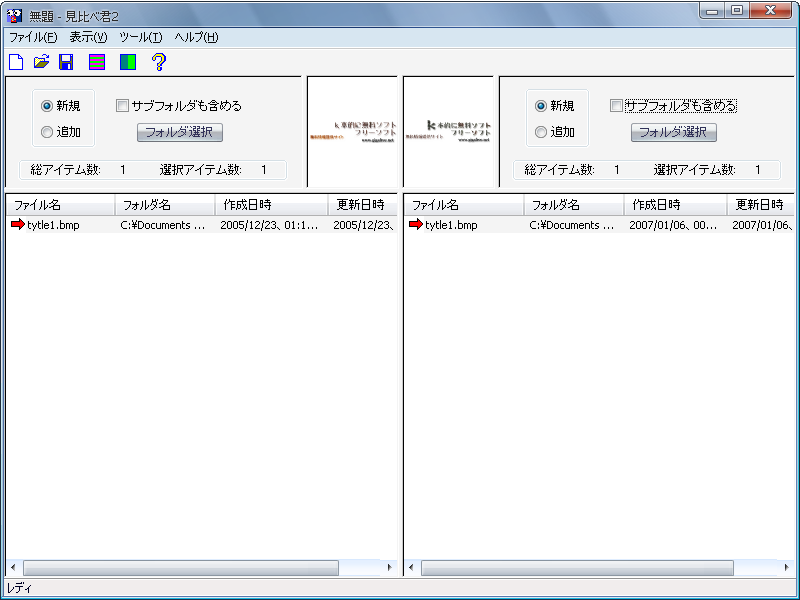Click left list horizontal scrollbar thumb

coord(181,567)
